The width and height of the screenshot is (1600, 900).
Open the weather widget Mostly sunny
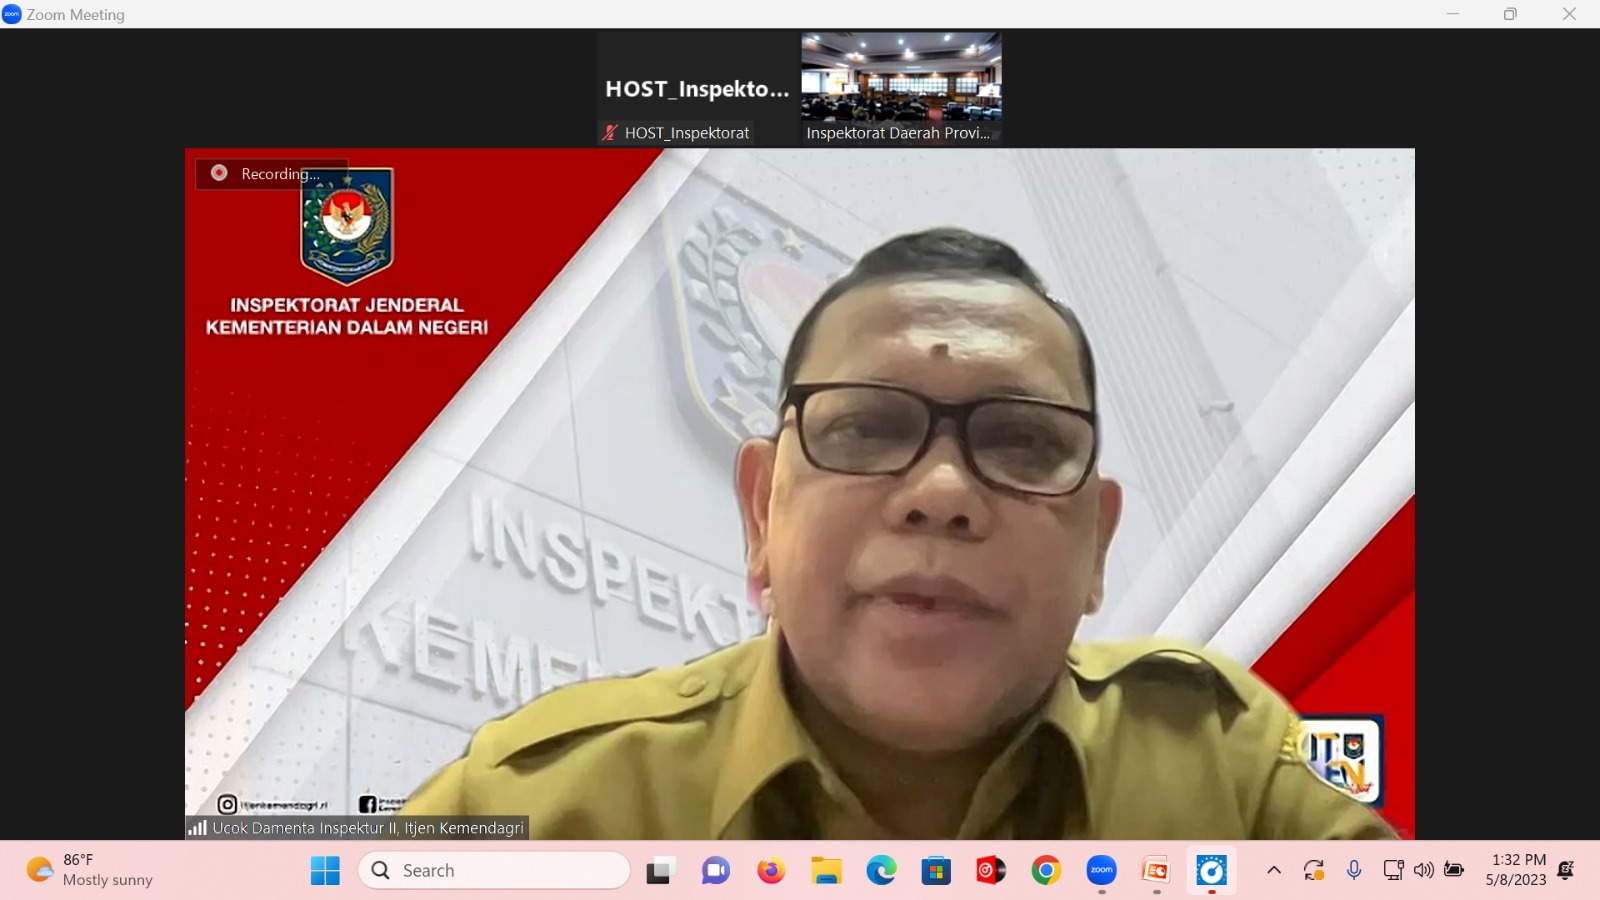(x=90, y=870)
